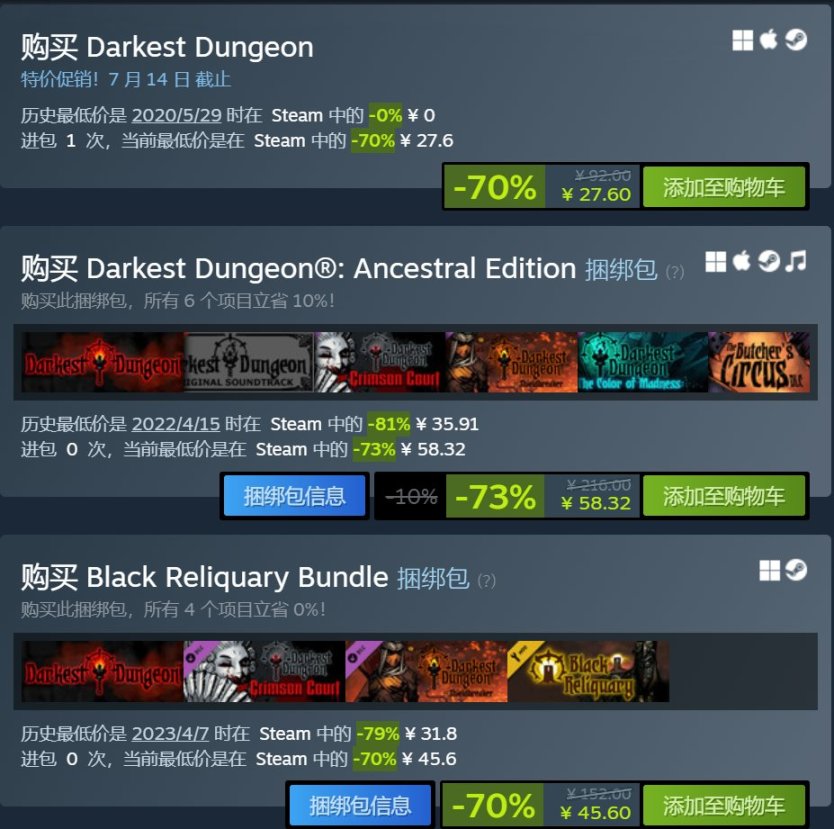Select The Butcher's Circus thumbnail
Screen dimensions: 834x829
[x=759, y=362]
